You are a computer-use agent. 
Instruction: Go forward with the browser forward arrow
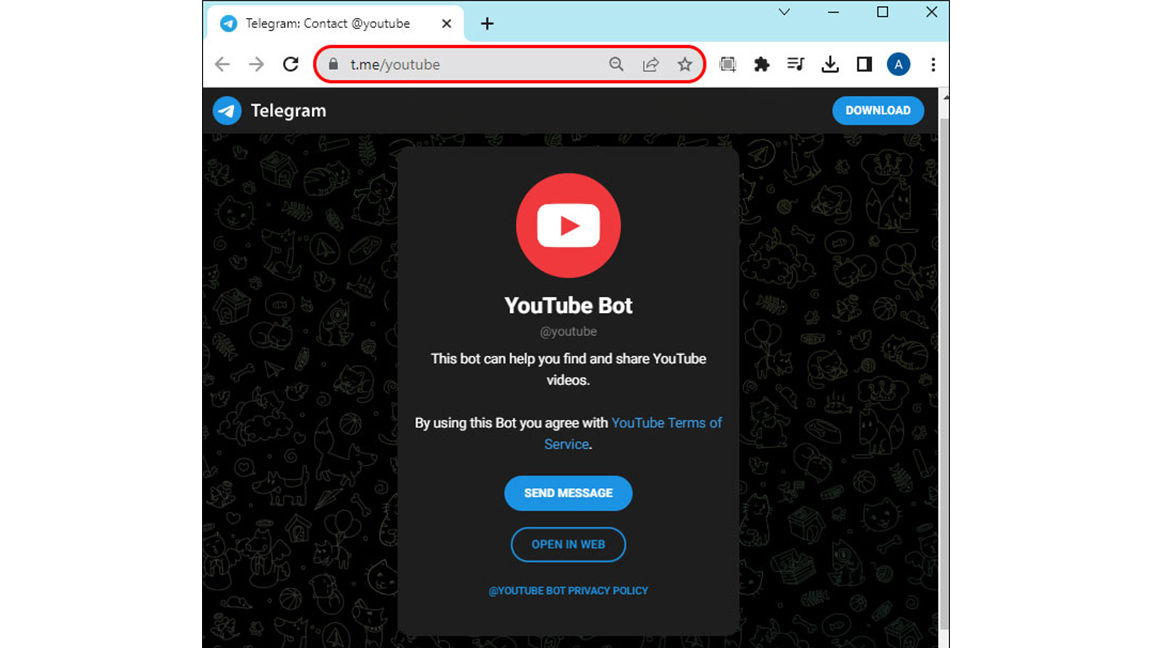[256, 65]
